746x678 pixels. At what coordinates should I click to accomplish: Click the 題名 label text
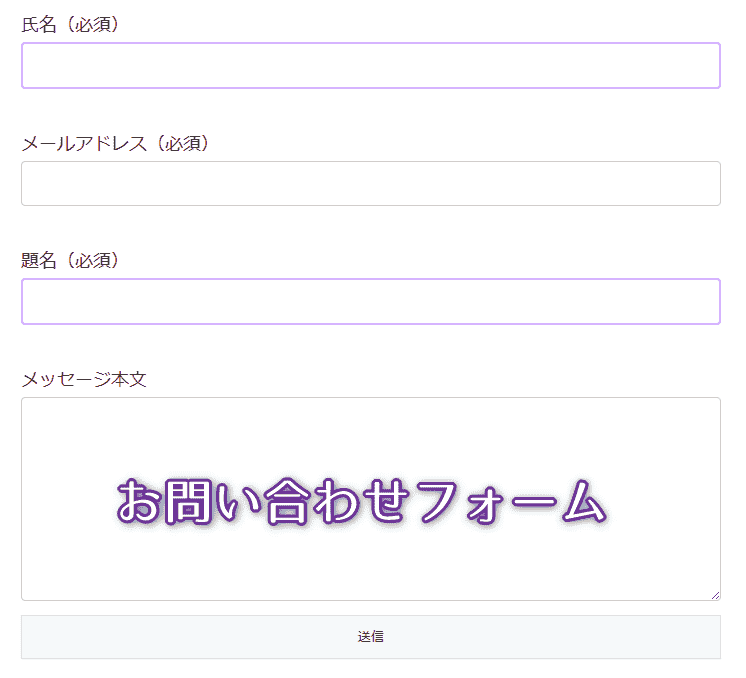point(39,261)
